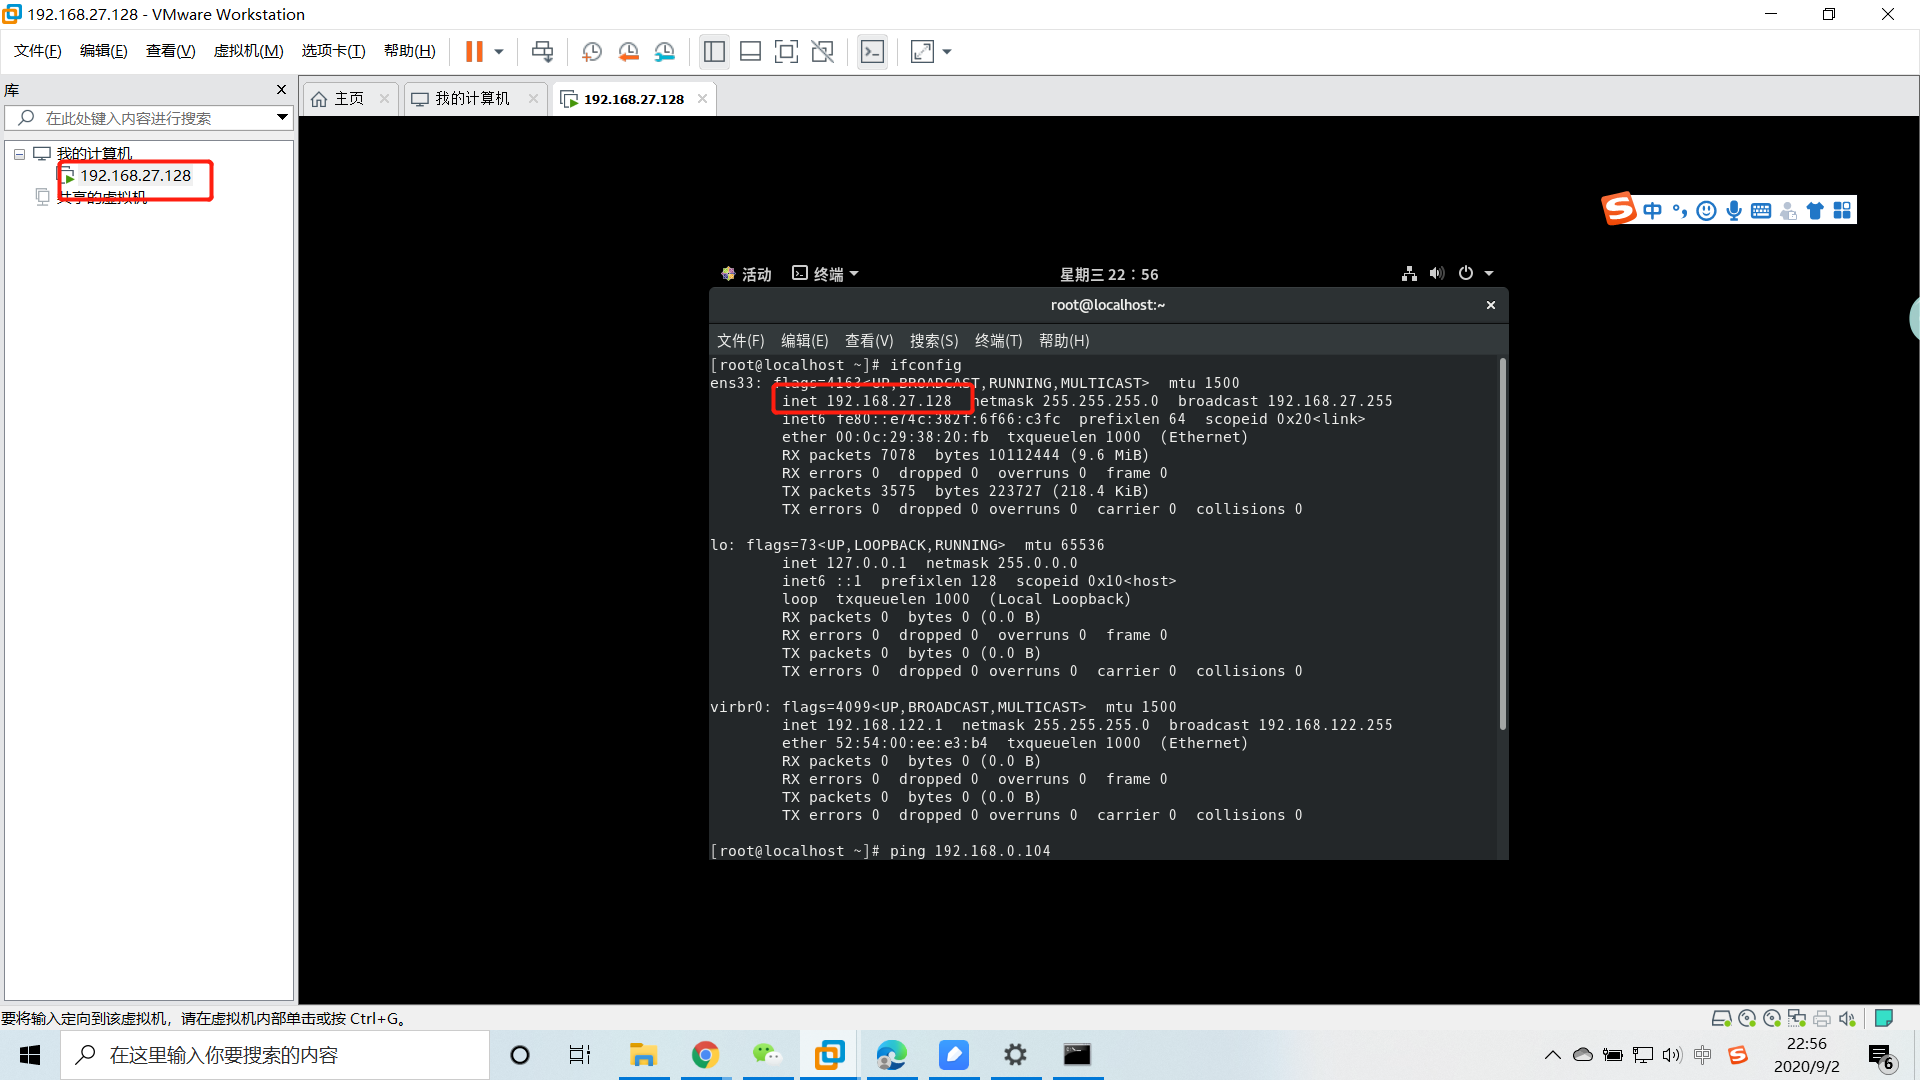Open Sogou soft keyboard
The image size is (1920, 1080).
pos(1761,210)
